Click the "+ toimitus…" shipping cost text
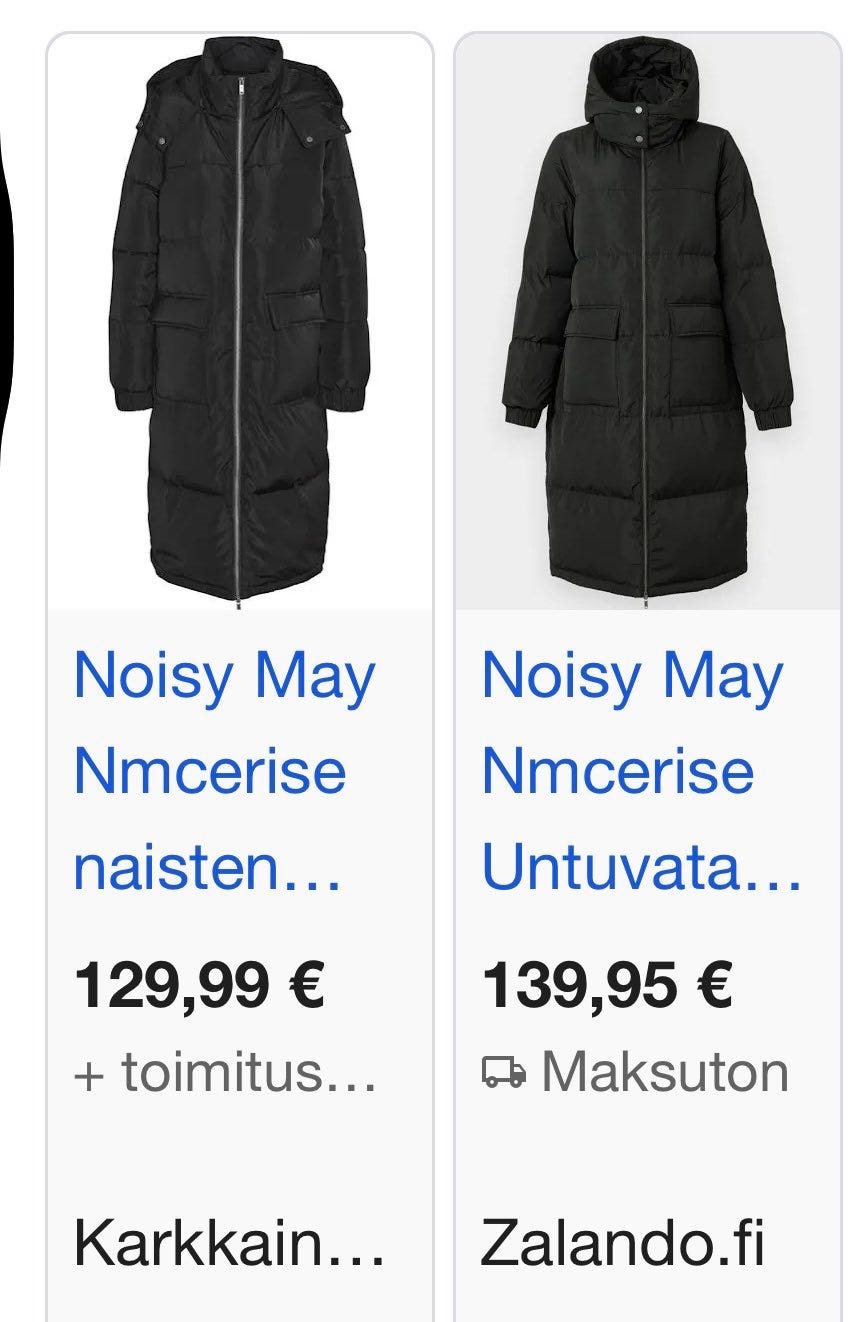The image size is (855, 1322). point(226,1072)
